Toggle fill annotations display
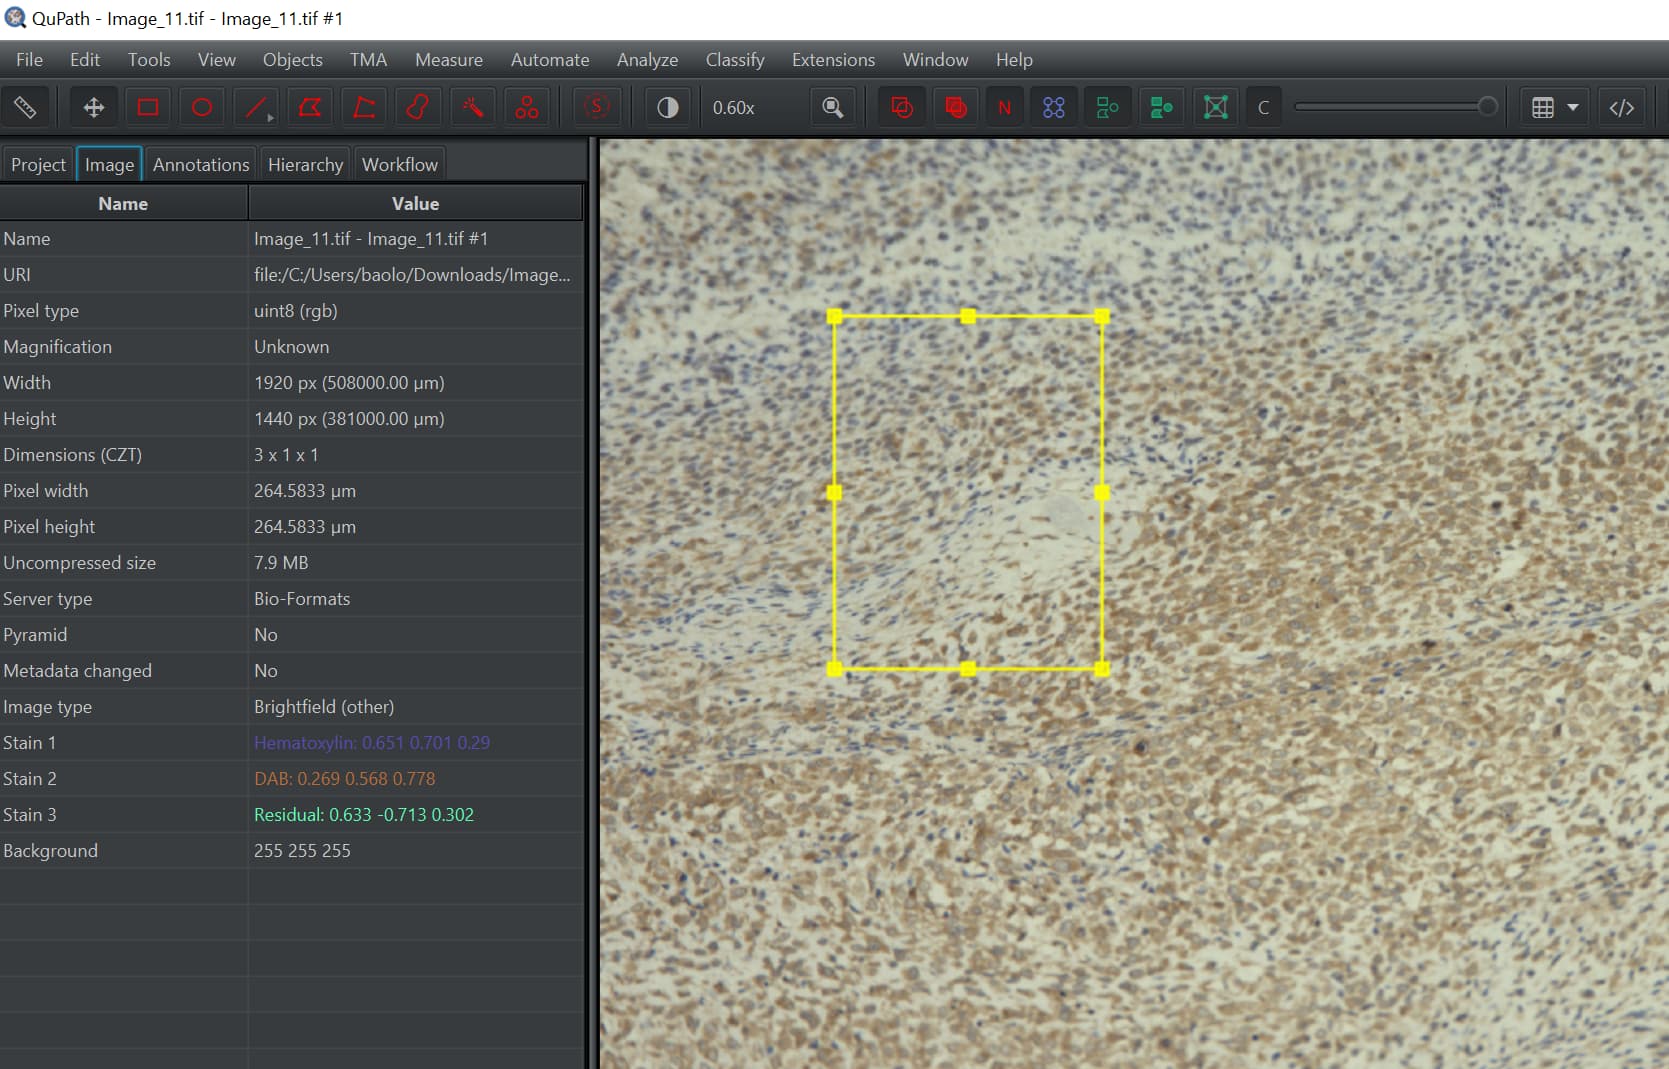 (955, 107)
